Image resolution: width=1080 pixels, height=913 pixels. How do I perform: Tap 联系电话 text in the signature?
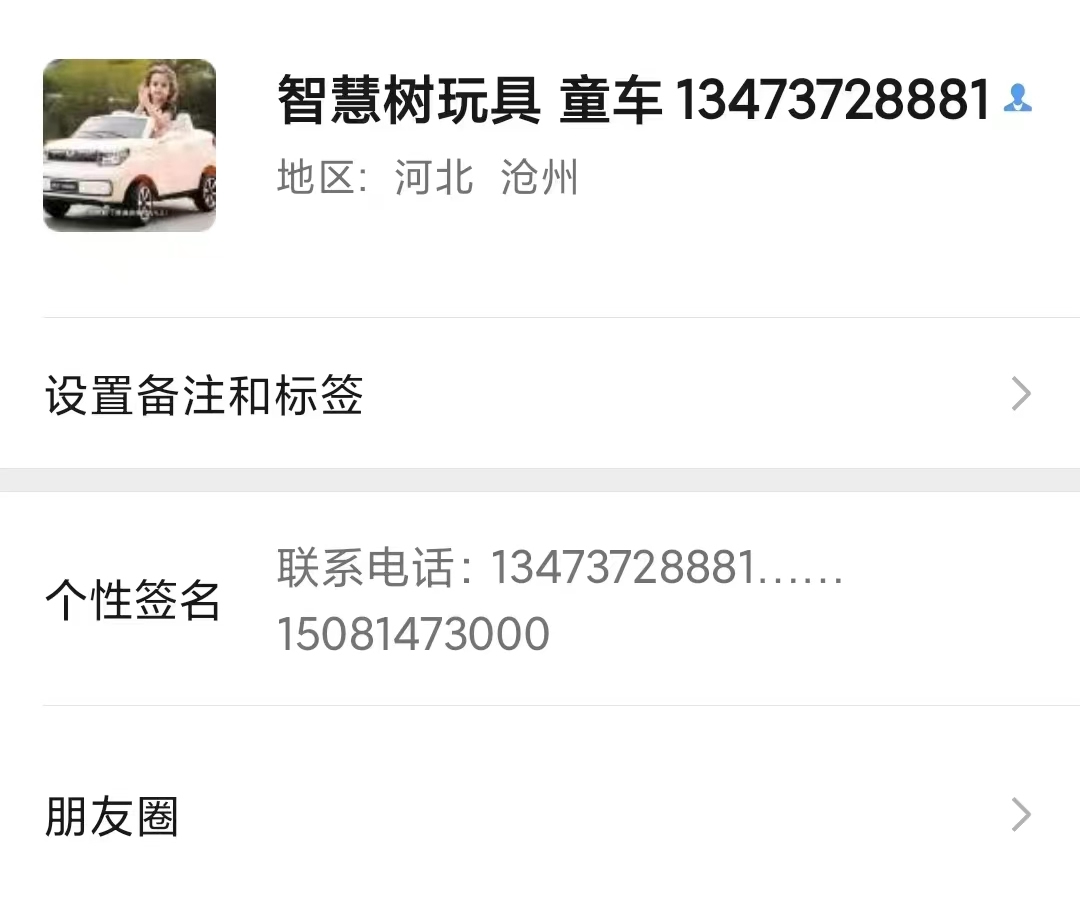pyautogui.click(x=366, y=568)
